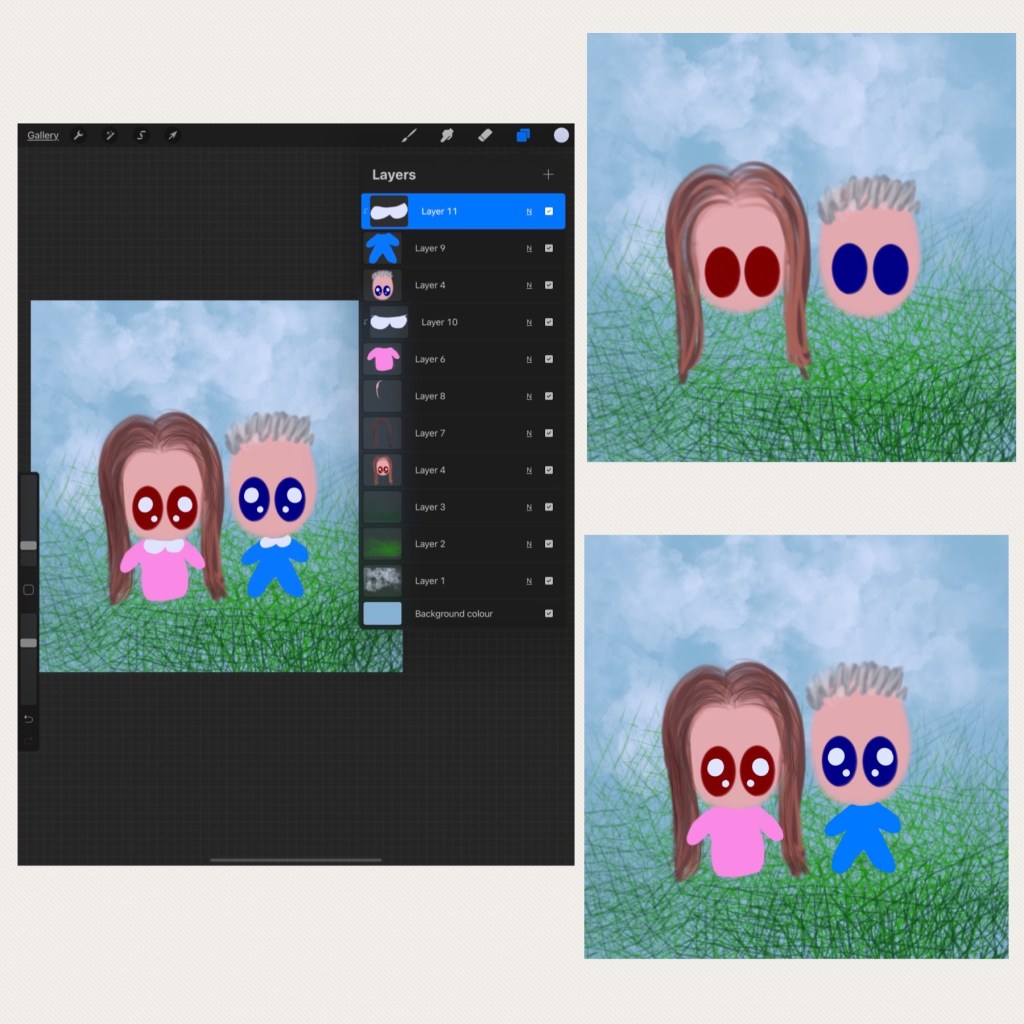Screen dimensions: 1024x1024
Task: Open Layer 1's blend mode N options
Action: (529, 581)
